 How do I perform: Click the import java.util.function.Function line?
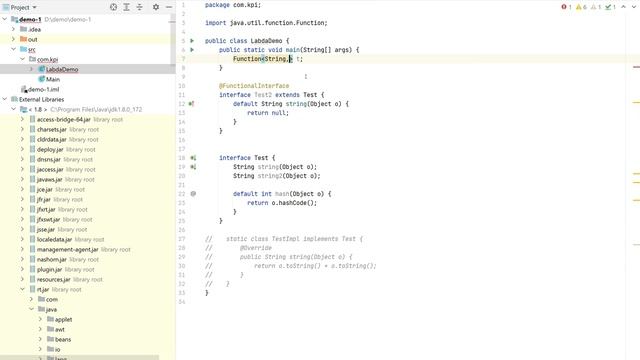(266, 23)
